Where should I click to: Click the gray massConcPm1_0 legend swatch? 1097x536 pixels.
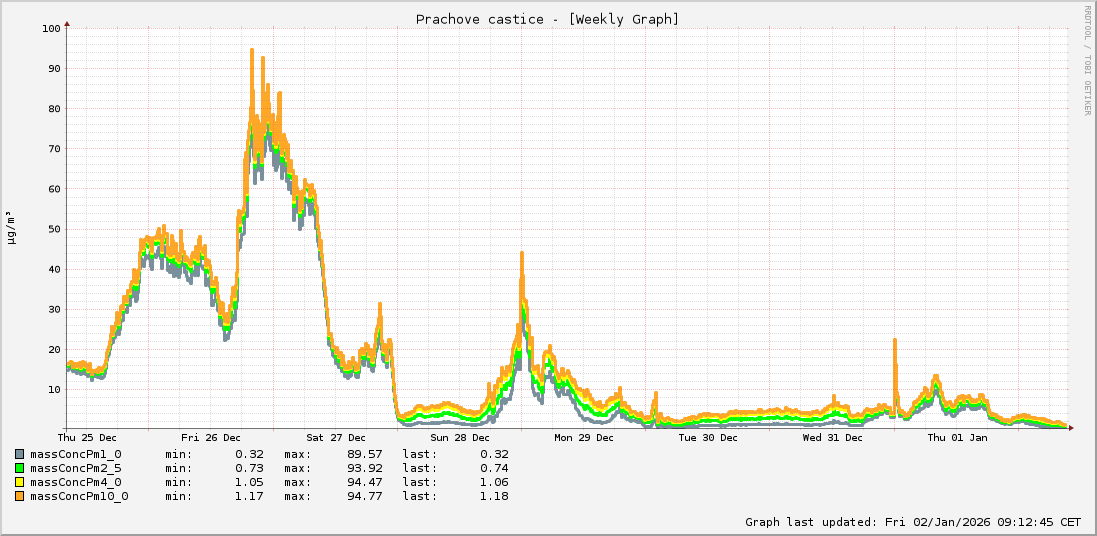tap(20, 454)
